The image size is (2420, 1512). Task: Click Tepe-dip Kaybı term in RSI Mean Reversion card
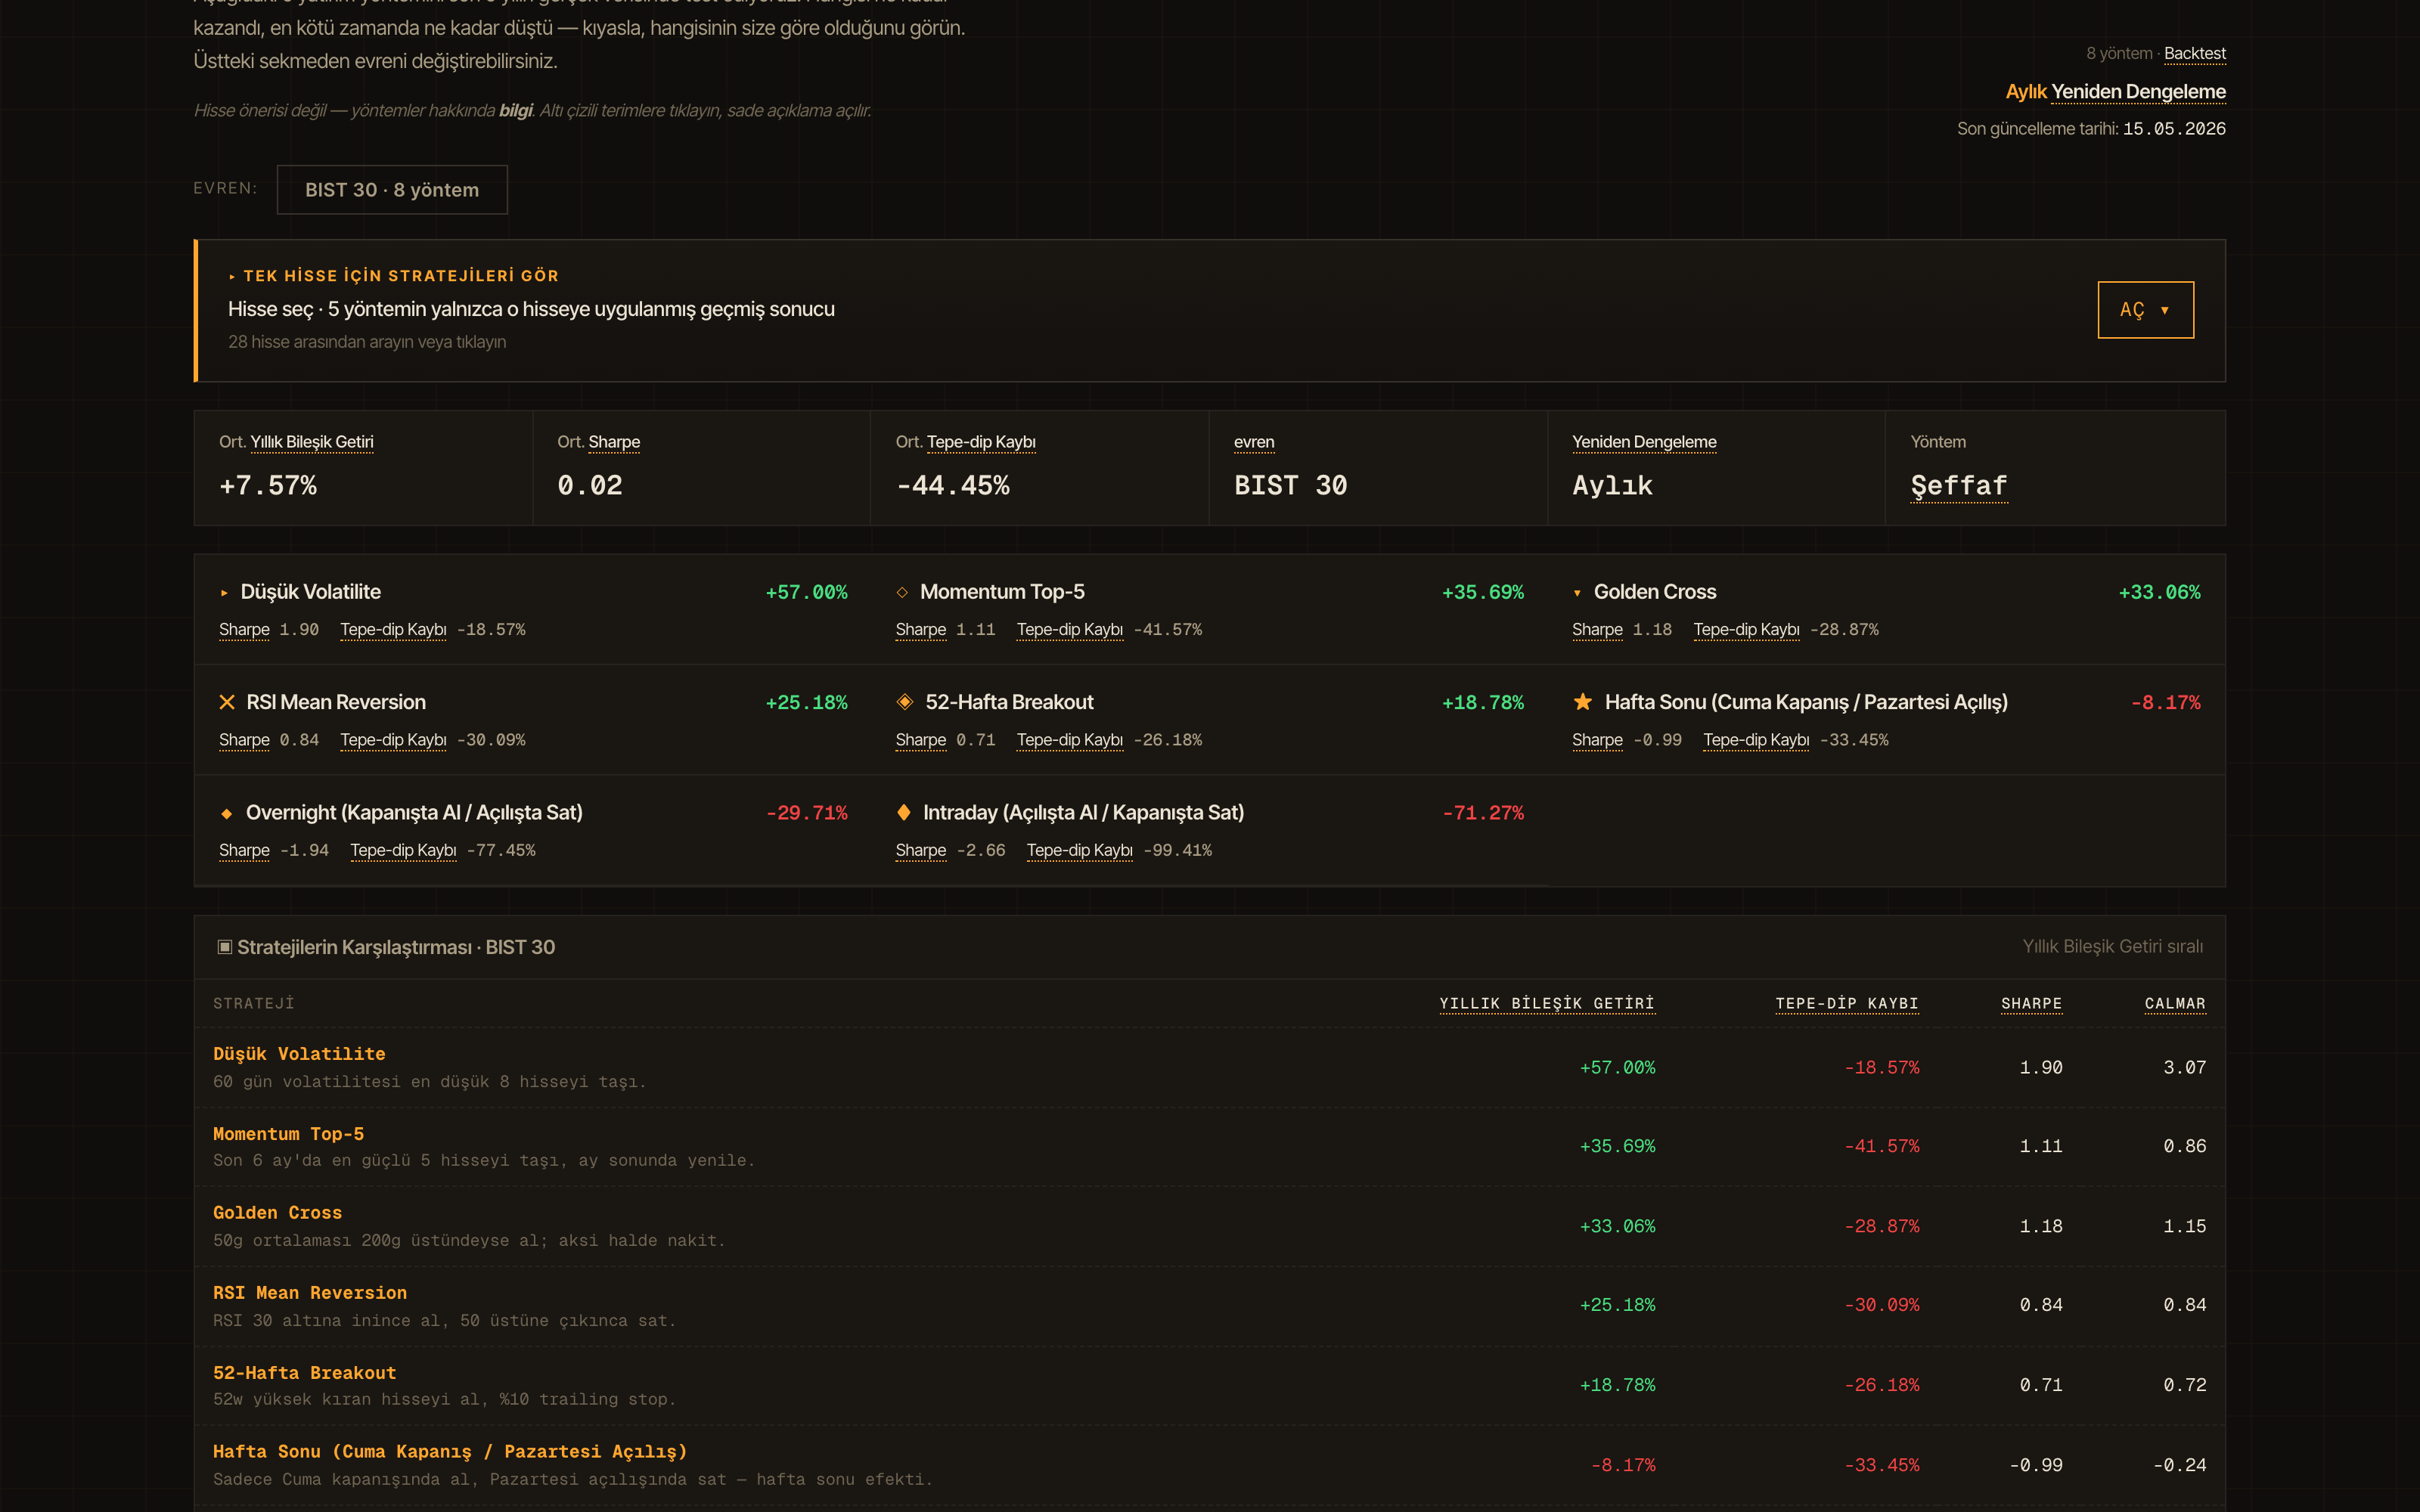tap(393, 740)
